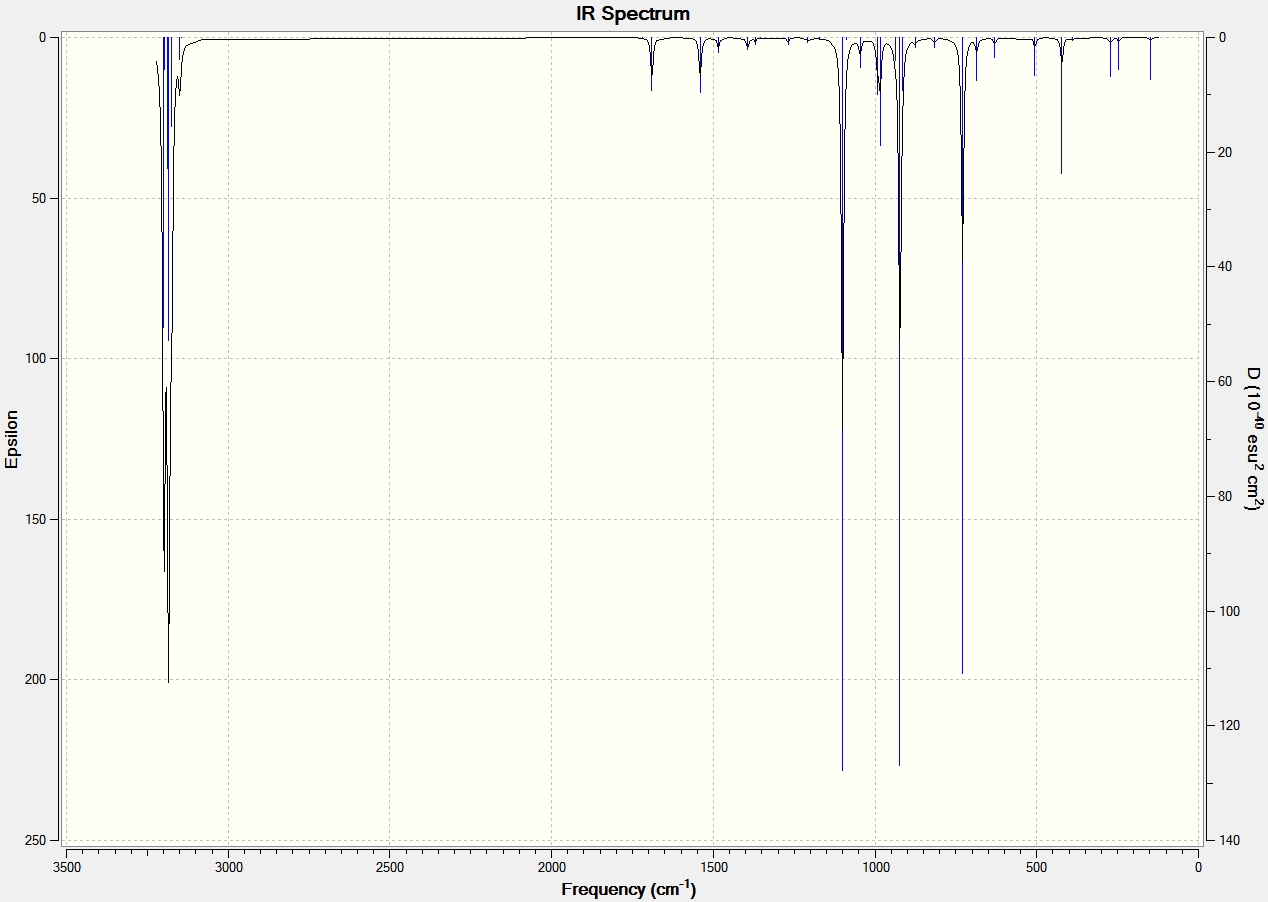Click the 3000 tick on Frequency axis

tap(229, 868)
